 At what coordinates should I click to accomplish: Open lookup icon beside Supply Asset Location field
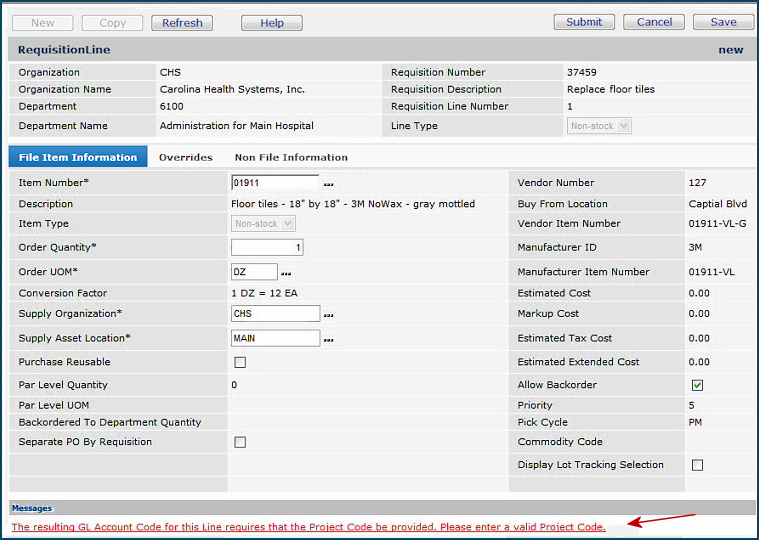click(328, 340)
